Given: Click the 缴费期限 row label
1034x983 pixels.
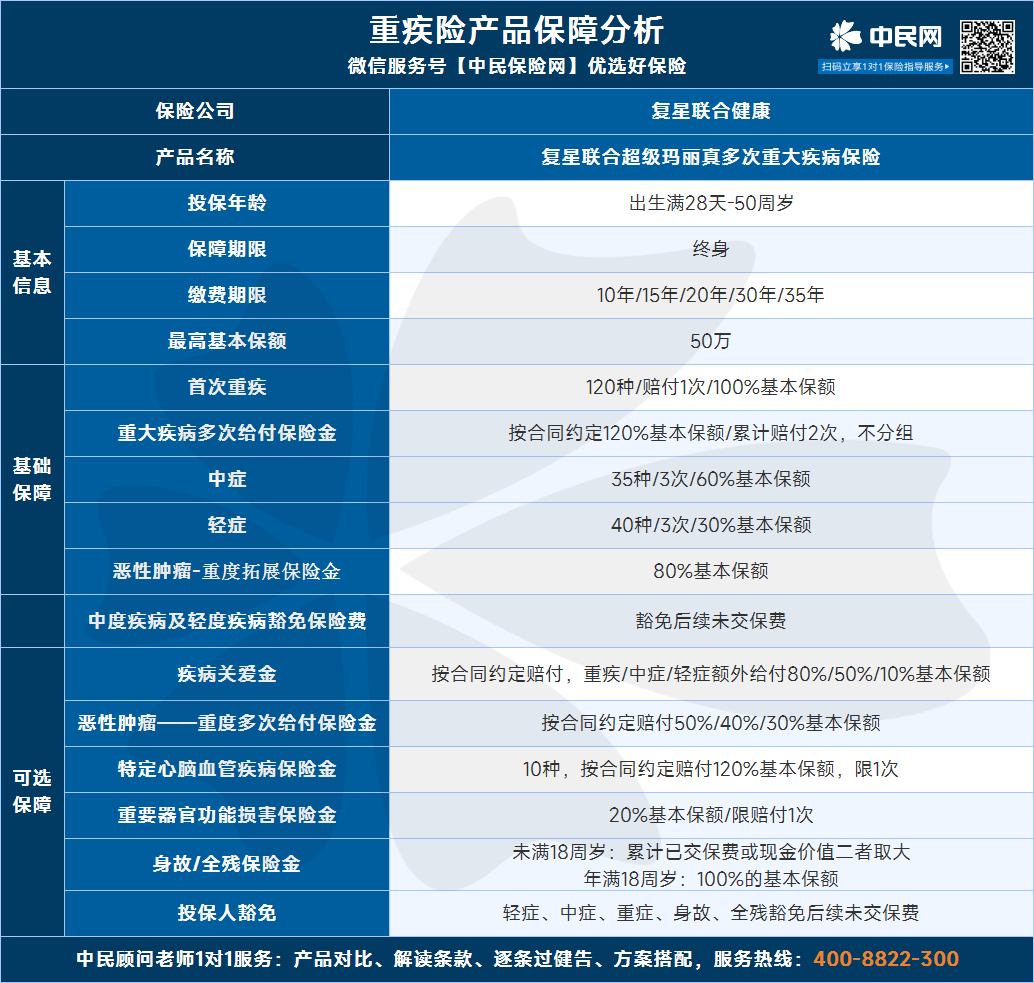Looking at the screenshot, I should (227, 295).
